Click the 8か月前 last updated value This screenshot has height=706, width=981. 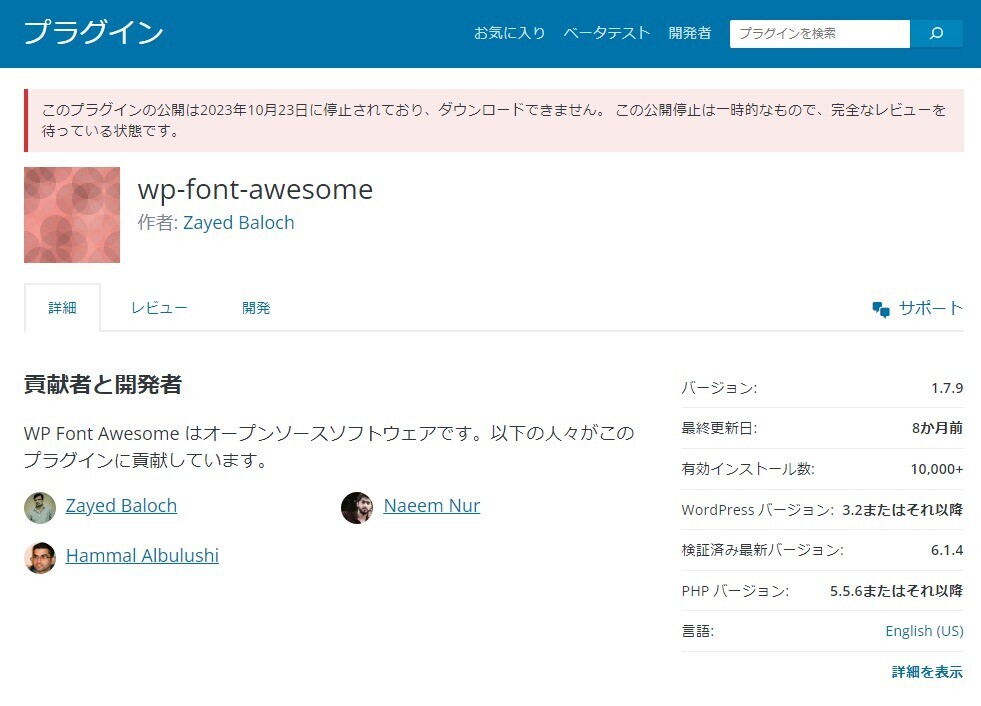[937, 428]
